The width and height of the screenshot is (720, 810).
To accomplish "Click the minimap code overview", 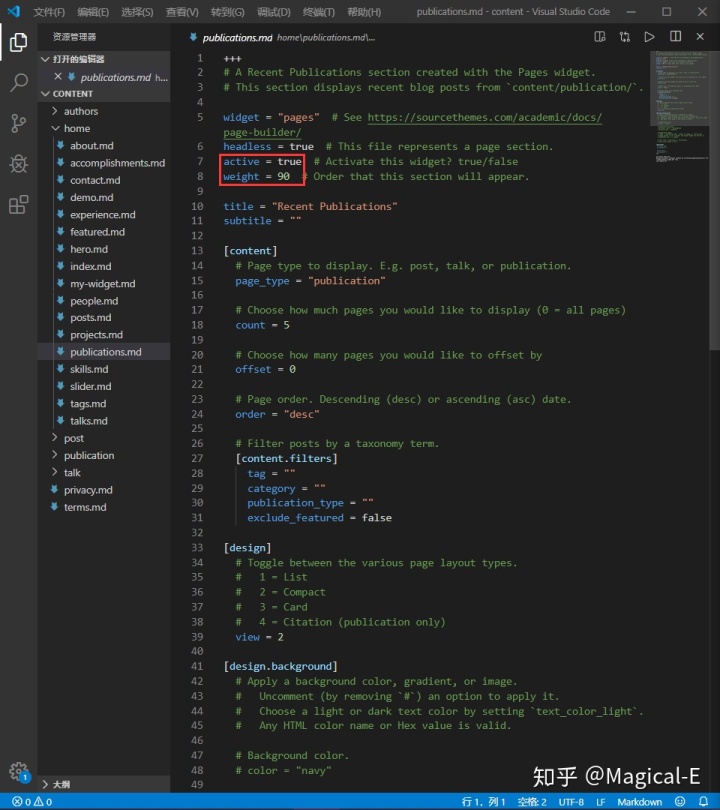I will [x=679, y=106].
